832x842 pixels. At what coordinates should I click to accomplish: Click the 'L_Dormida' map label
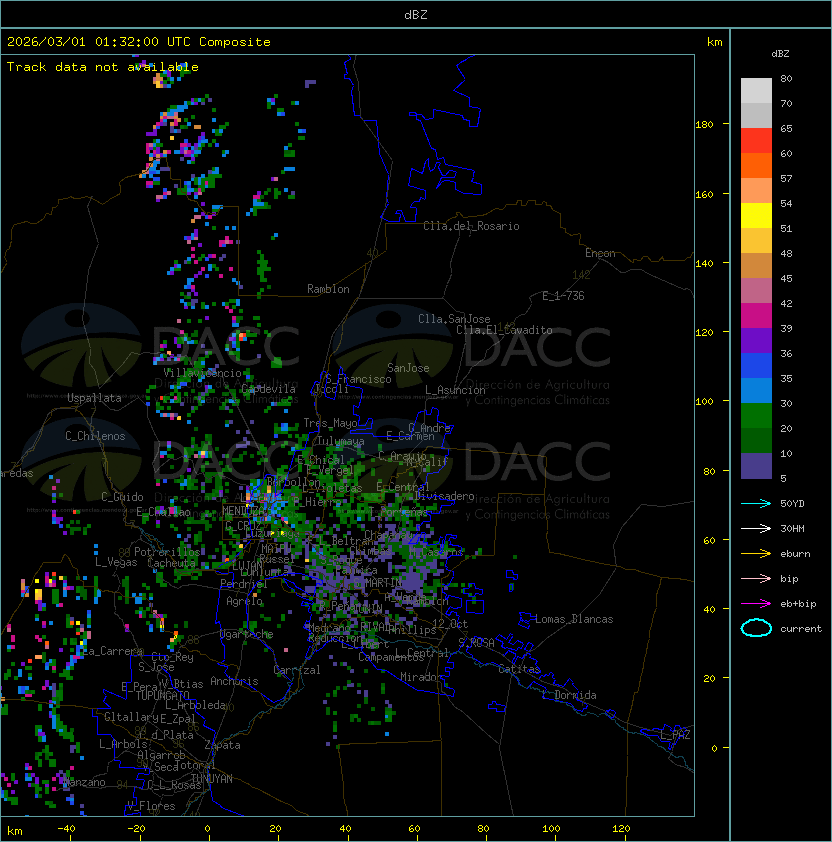pos(569,695)
